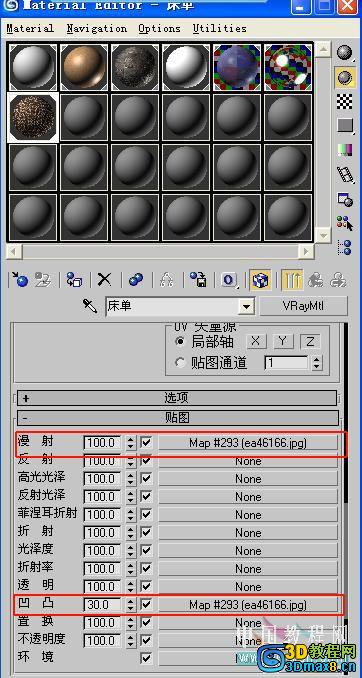Expand the 选项 rollout

[x=177, y=398]
